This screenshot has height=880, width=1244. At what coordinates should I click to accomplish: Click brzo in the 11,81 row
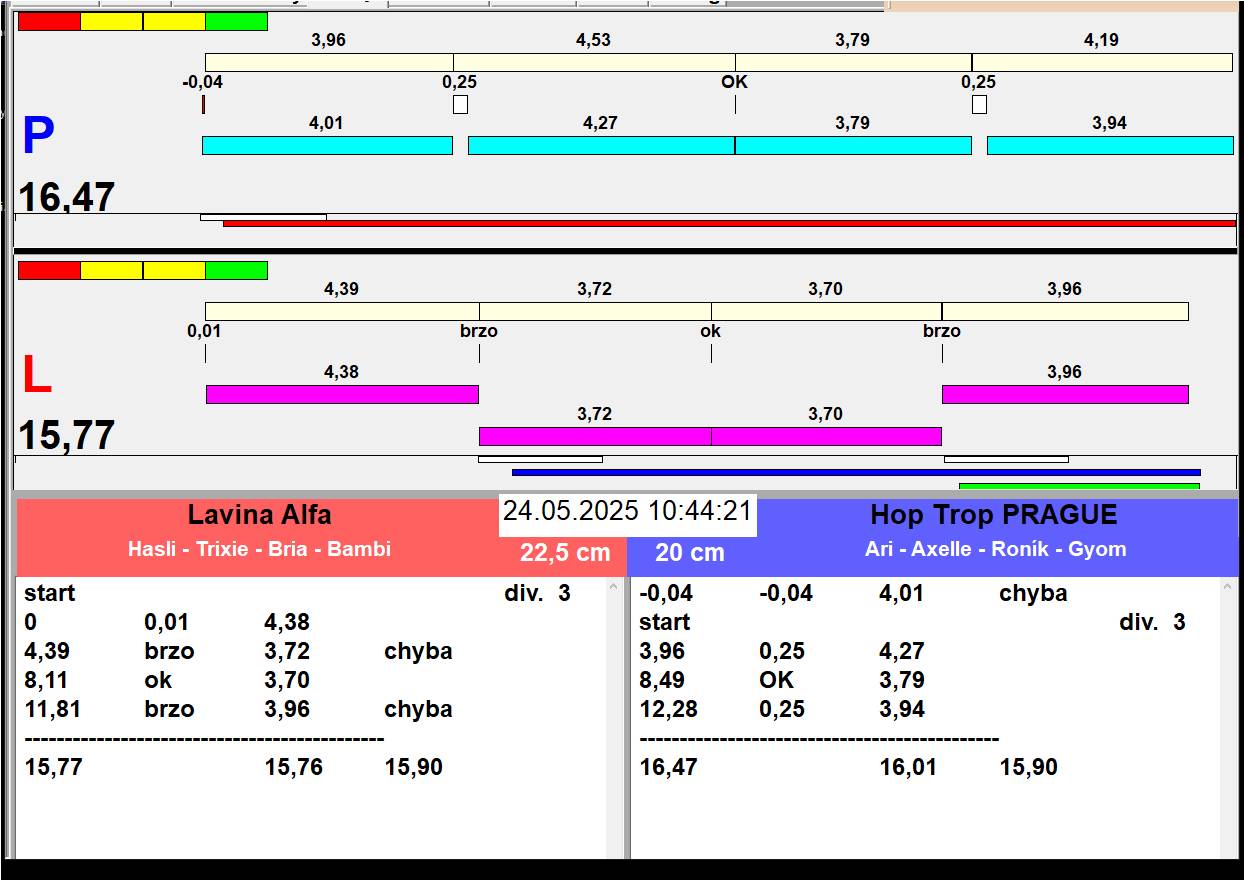click(x=169, y=709)
